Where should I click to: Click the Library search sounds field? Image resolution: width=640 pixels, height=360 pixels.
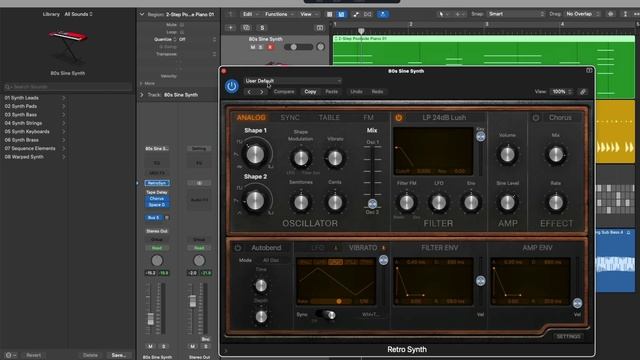click(67, 87)
